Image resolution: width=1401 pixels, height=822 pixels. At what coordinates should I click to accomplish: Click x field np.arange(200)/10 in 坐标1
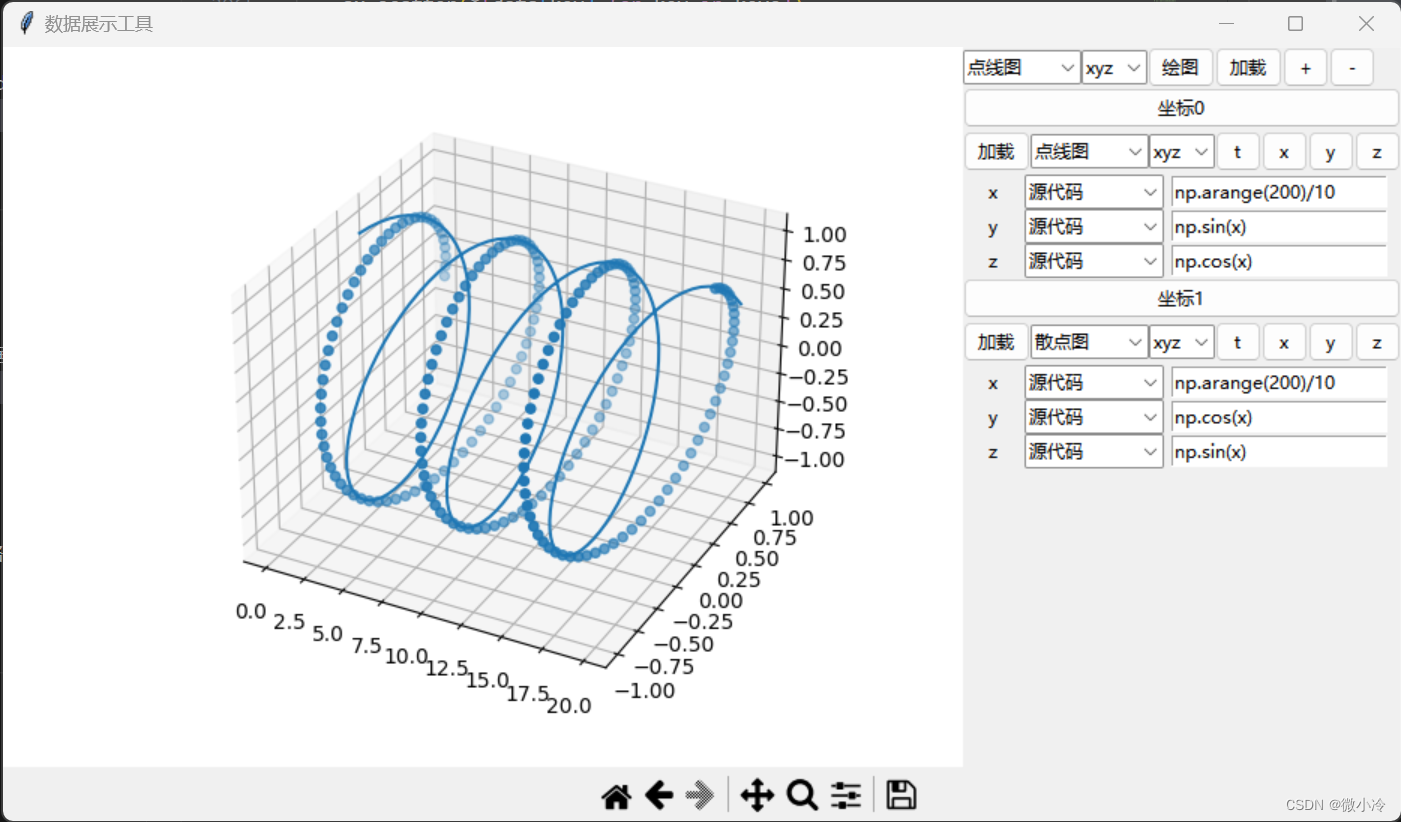pos(1279,382)
